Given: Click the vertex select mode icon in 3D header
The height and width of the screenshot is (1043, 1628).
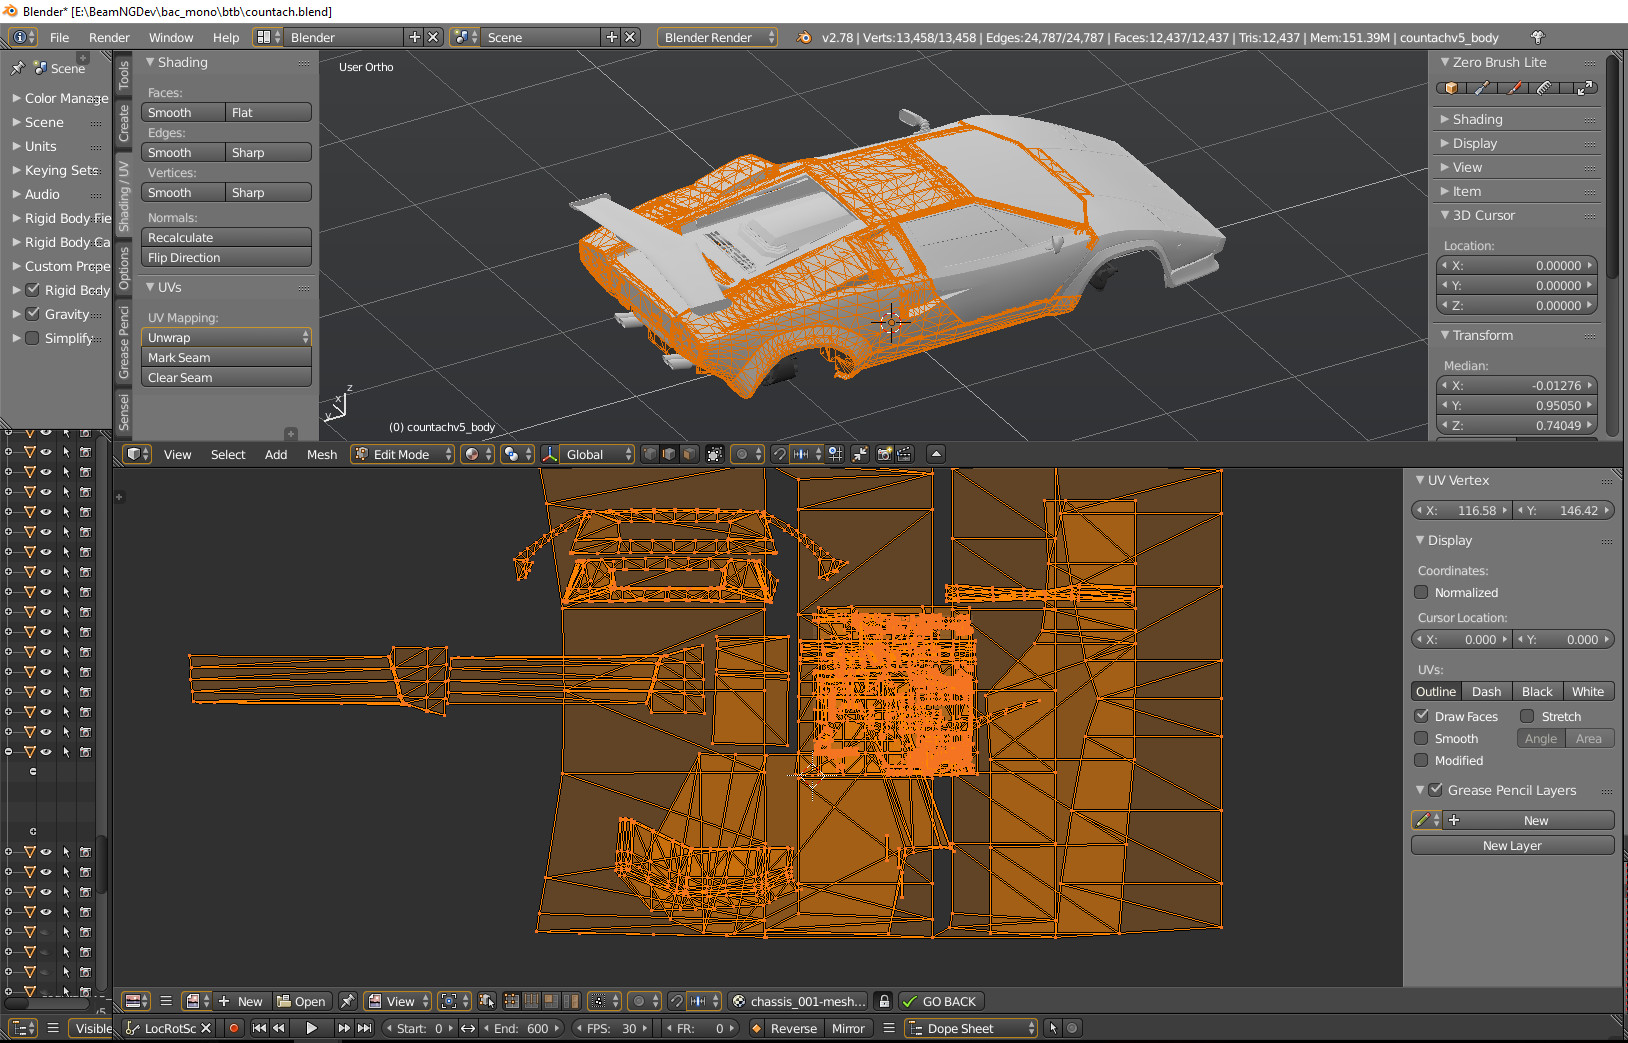Looking at the screenshot, I should (x=650, y=454).
